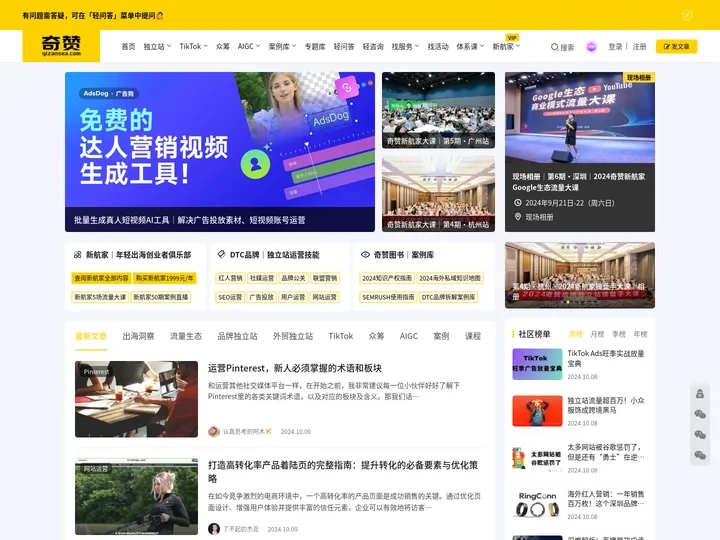This screenshot has width=720, height=540.
Task: Click the 现场相册 location pin icon
Action: coord(518,217)
